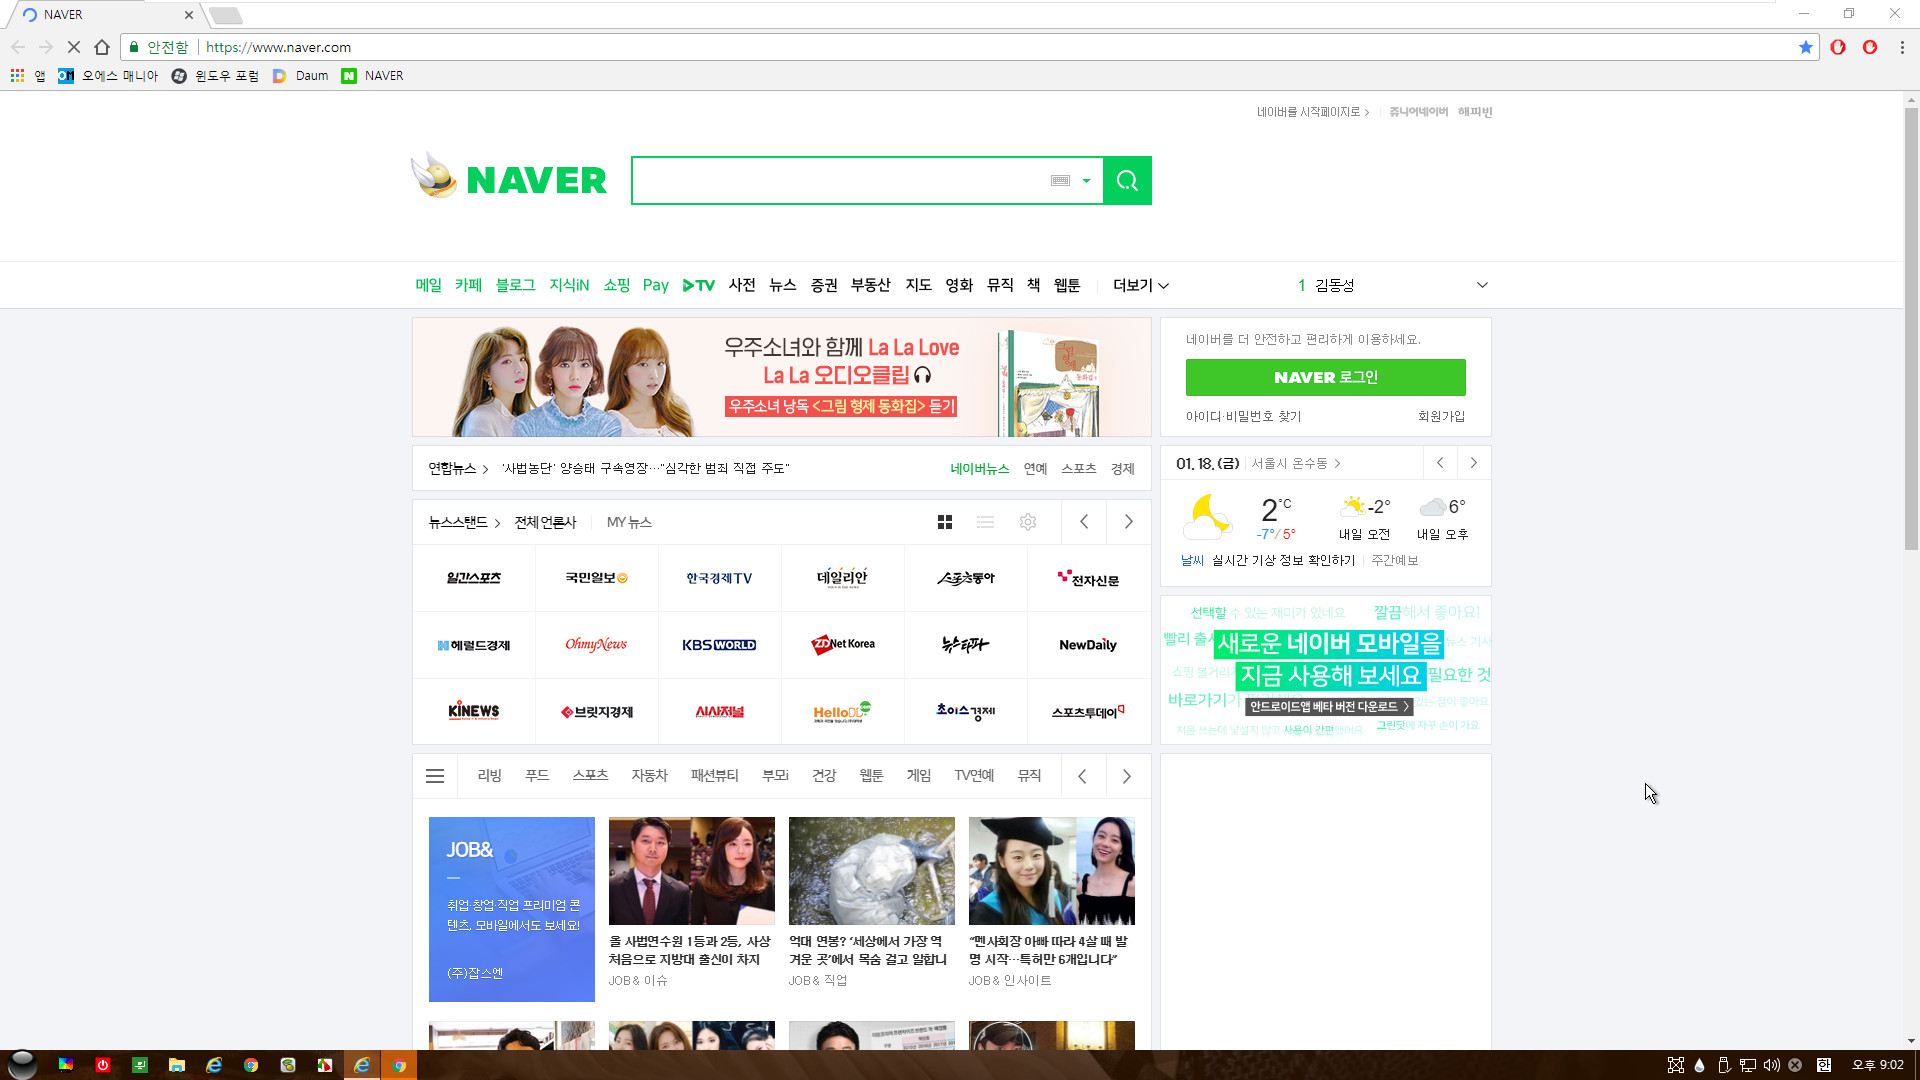Click the 회원가입 link
The height and width of the screenshot is (1080, 1920).
point(1441,417)
